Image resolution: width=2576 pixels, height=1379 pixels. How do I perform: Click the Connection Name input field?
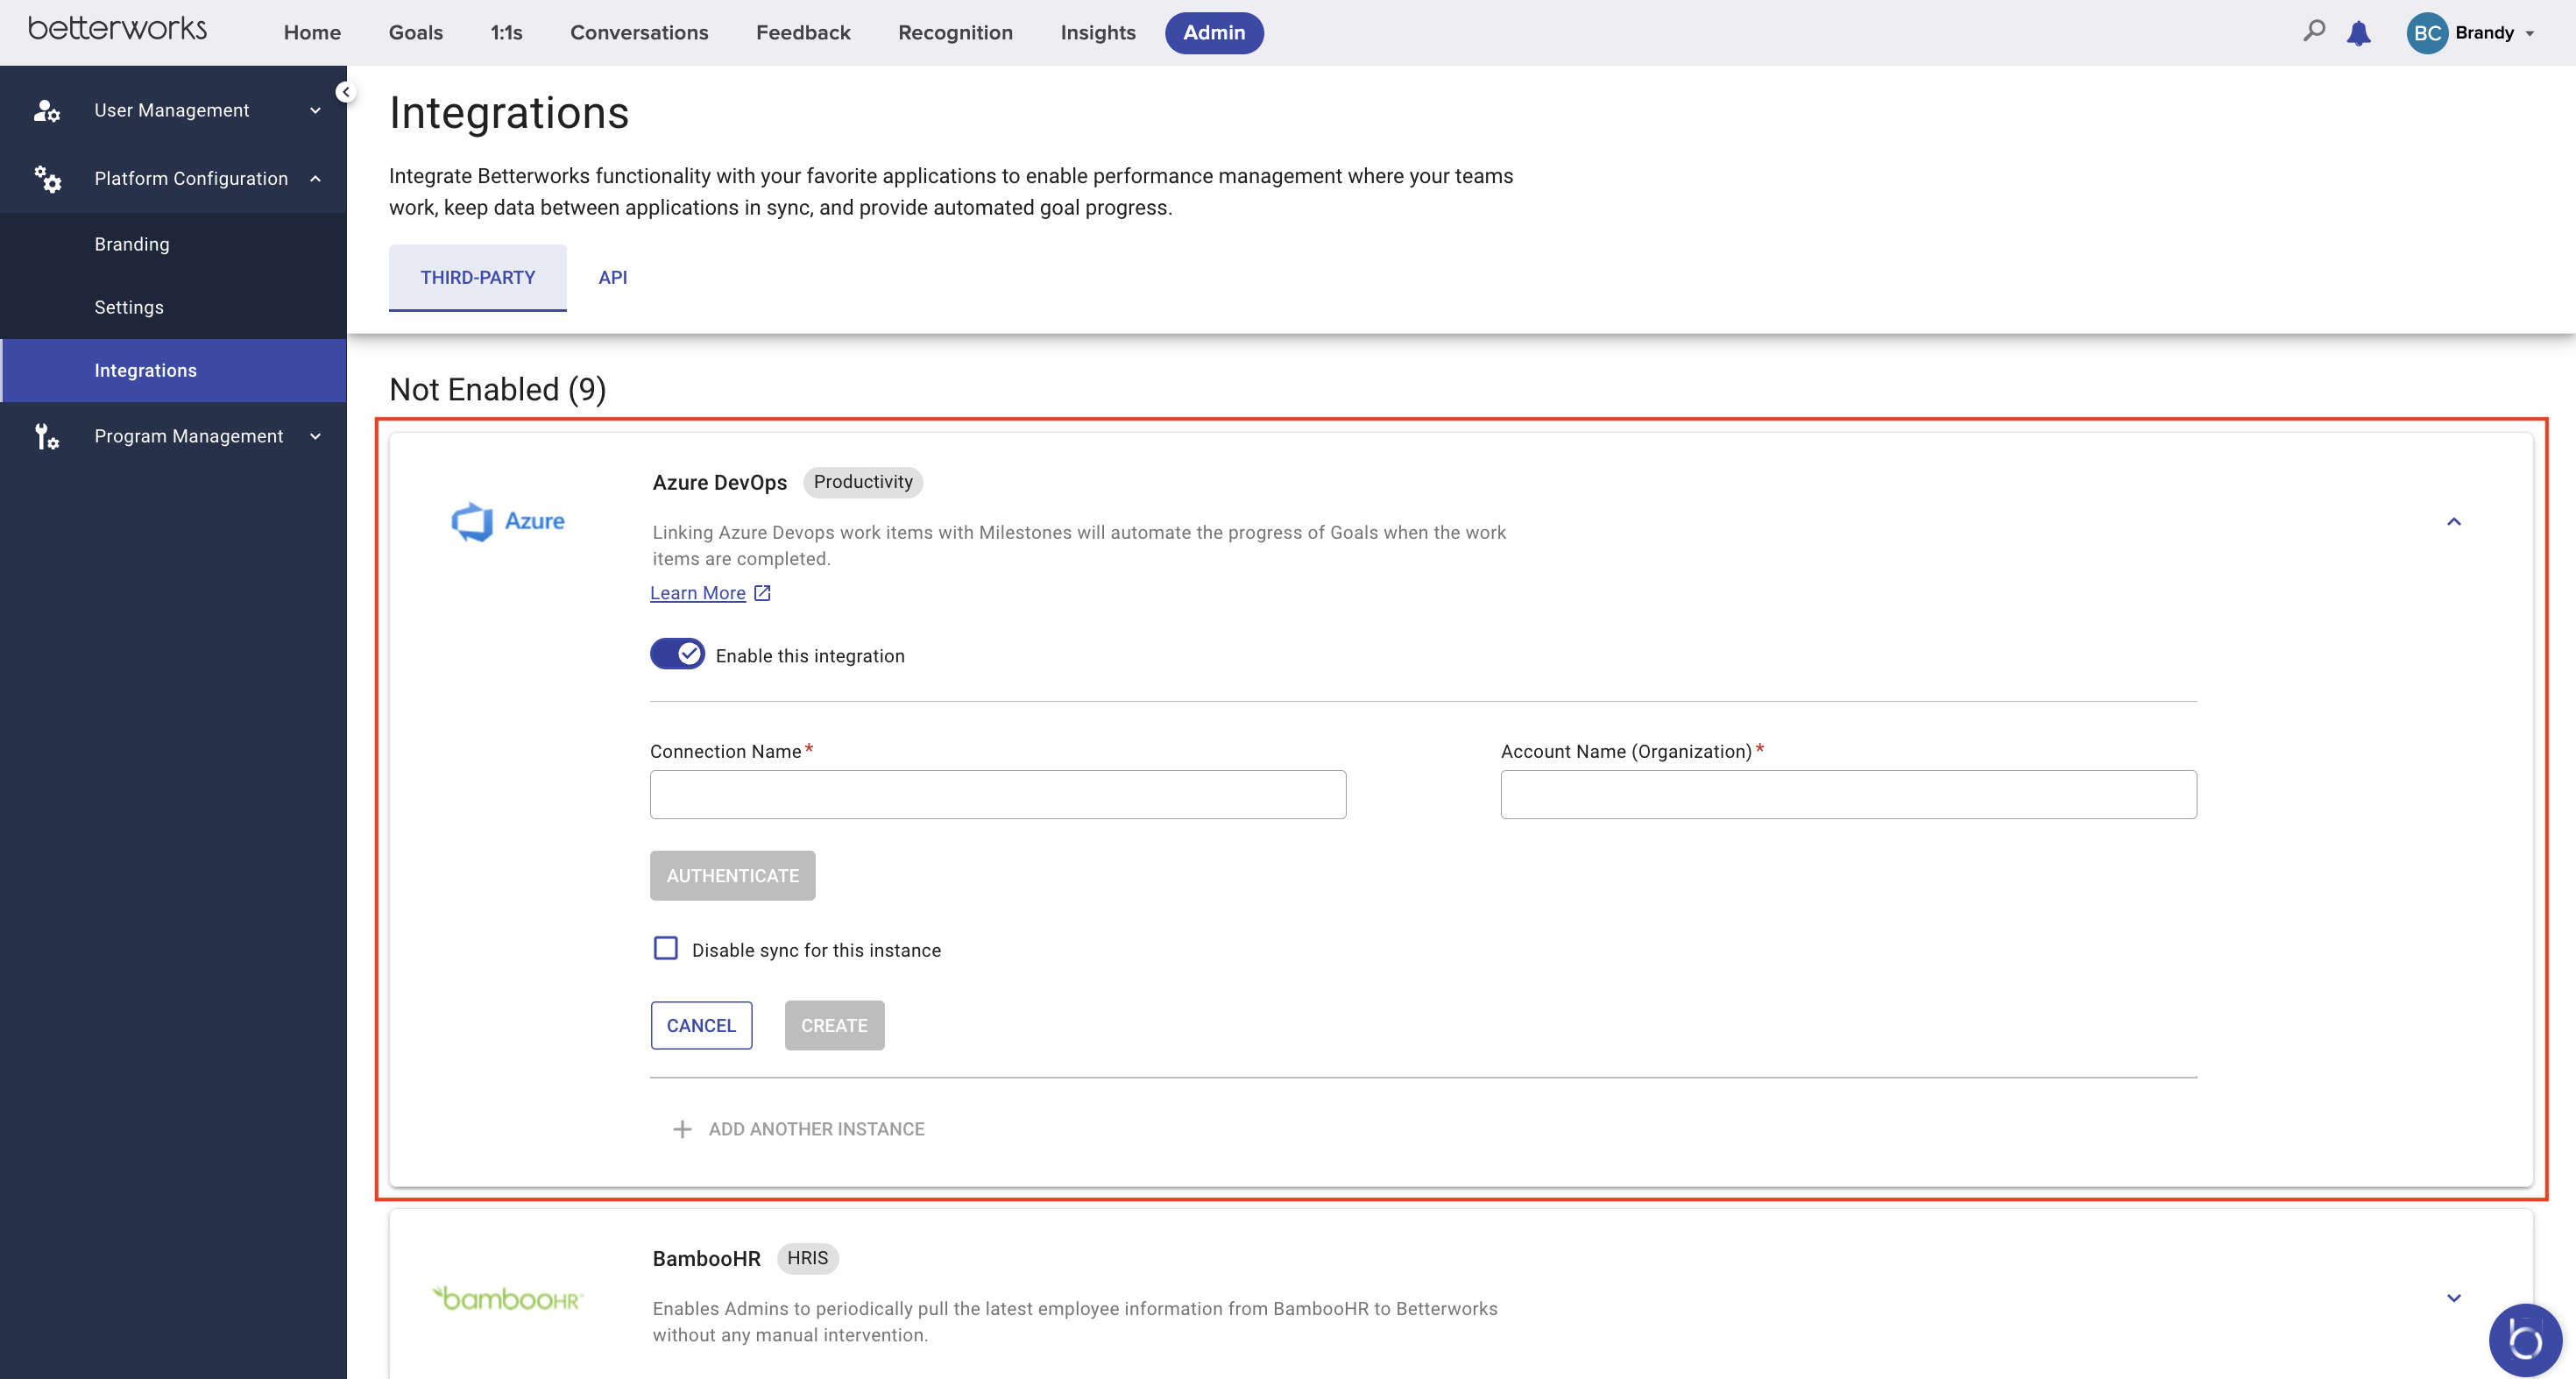click(997, 794)
